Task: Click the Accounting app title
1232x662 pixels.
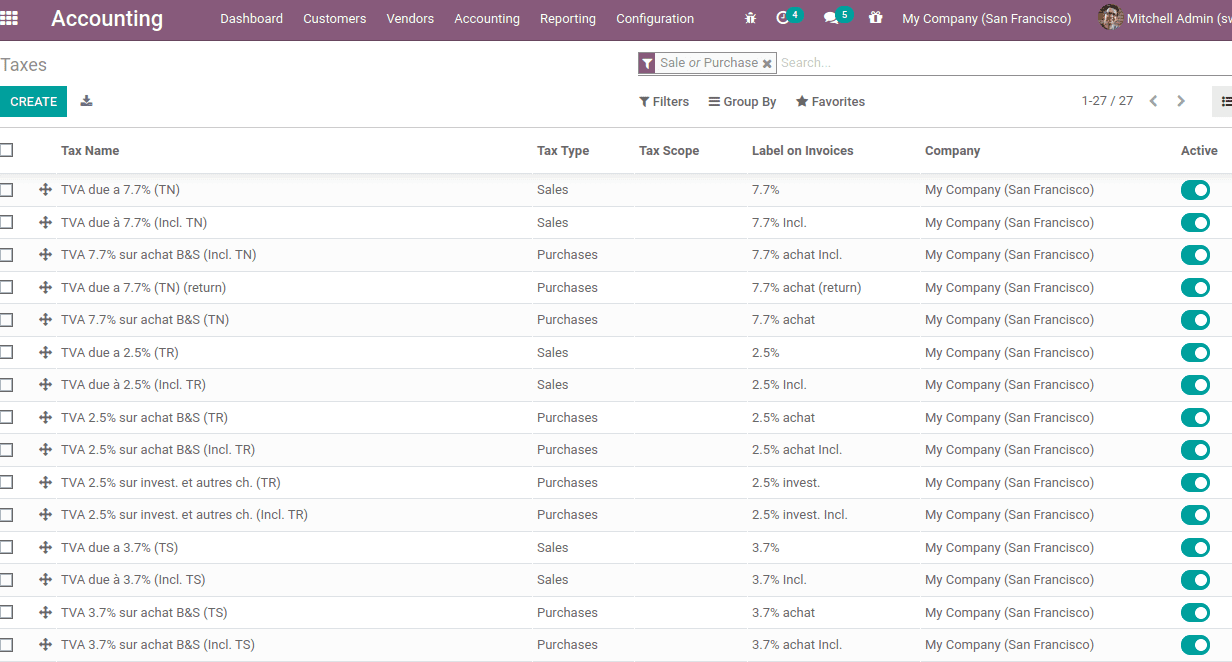Action: tap(107, 18)
